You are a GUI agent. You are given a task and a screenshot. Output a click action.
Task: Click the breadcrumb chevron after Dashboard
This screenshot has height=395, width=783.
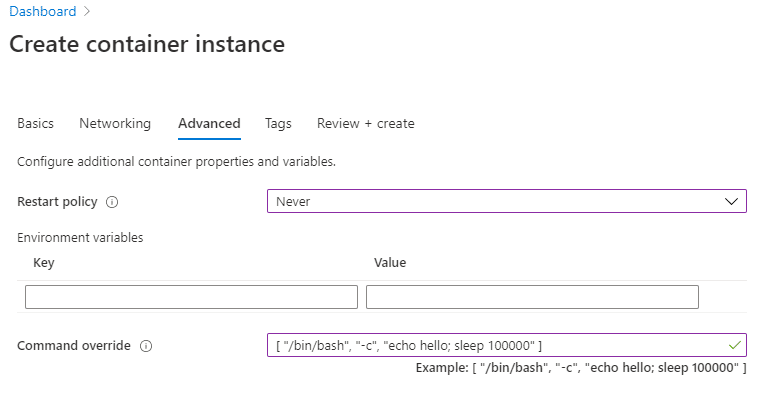point(87,11)
